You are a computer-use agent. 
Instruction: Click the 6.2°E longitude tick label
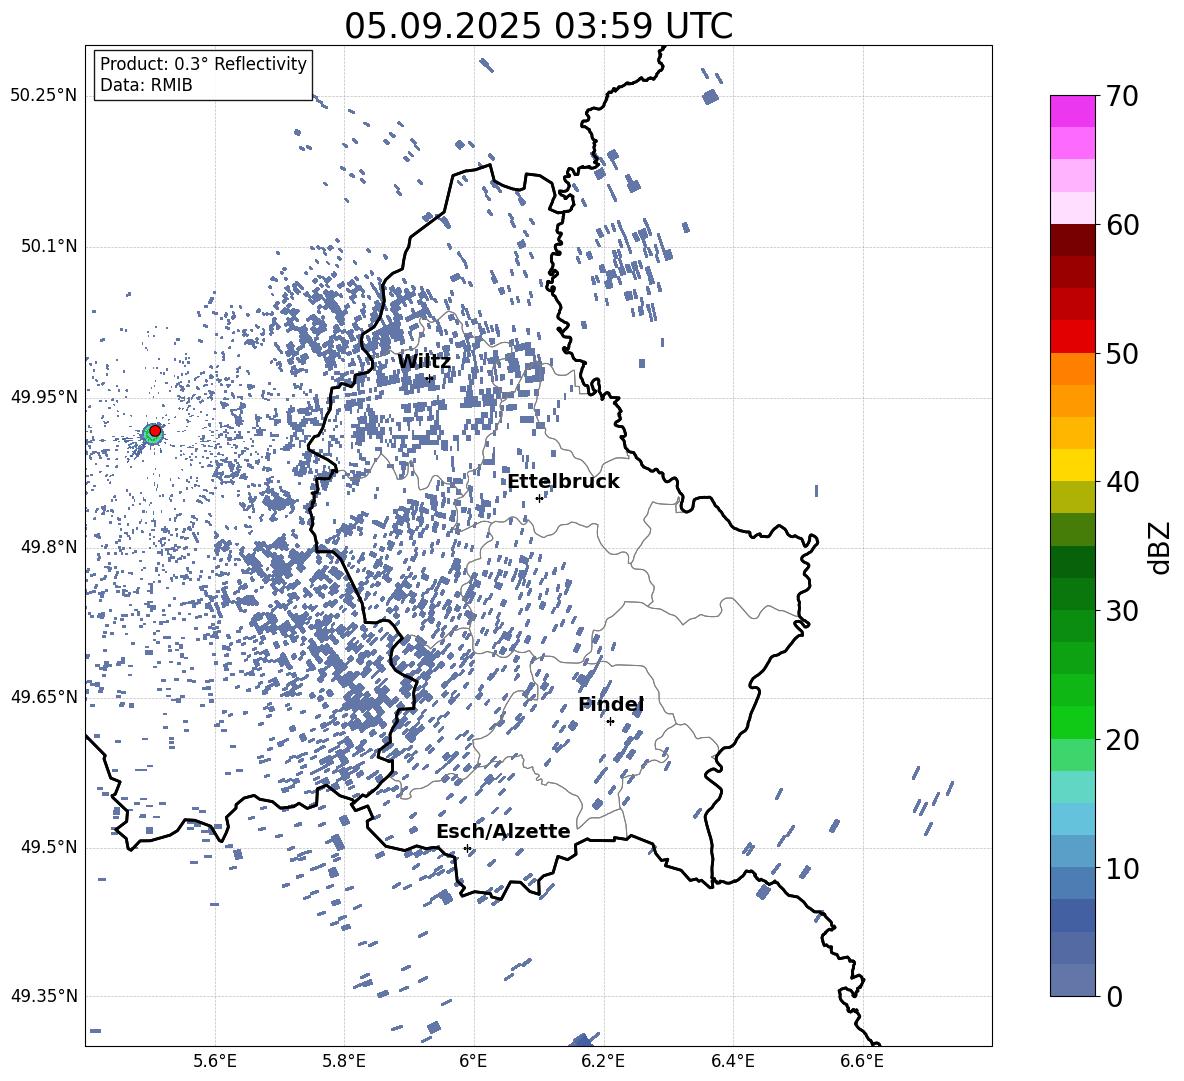(x=603, y=1061)
